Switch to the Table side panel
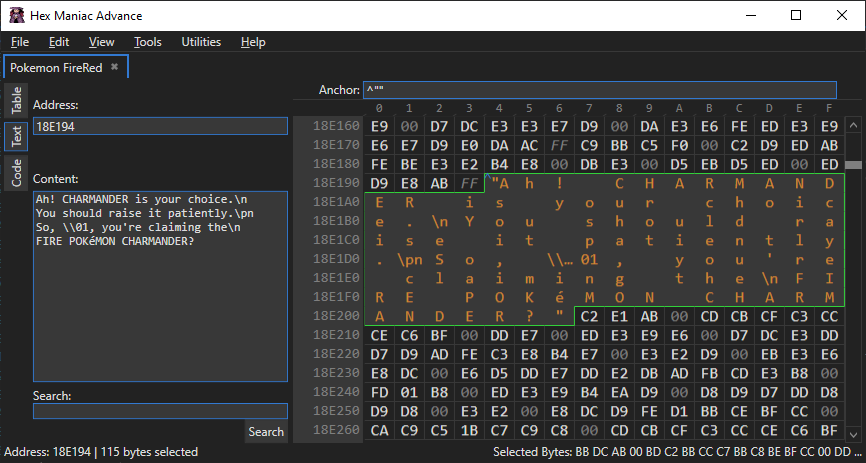 [x=17, y=99]
